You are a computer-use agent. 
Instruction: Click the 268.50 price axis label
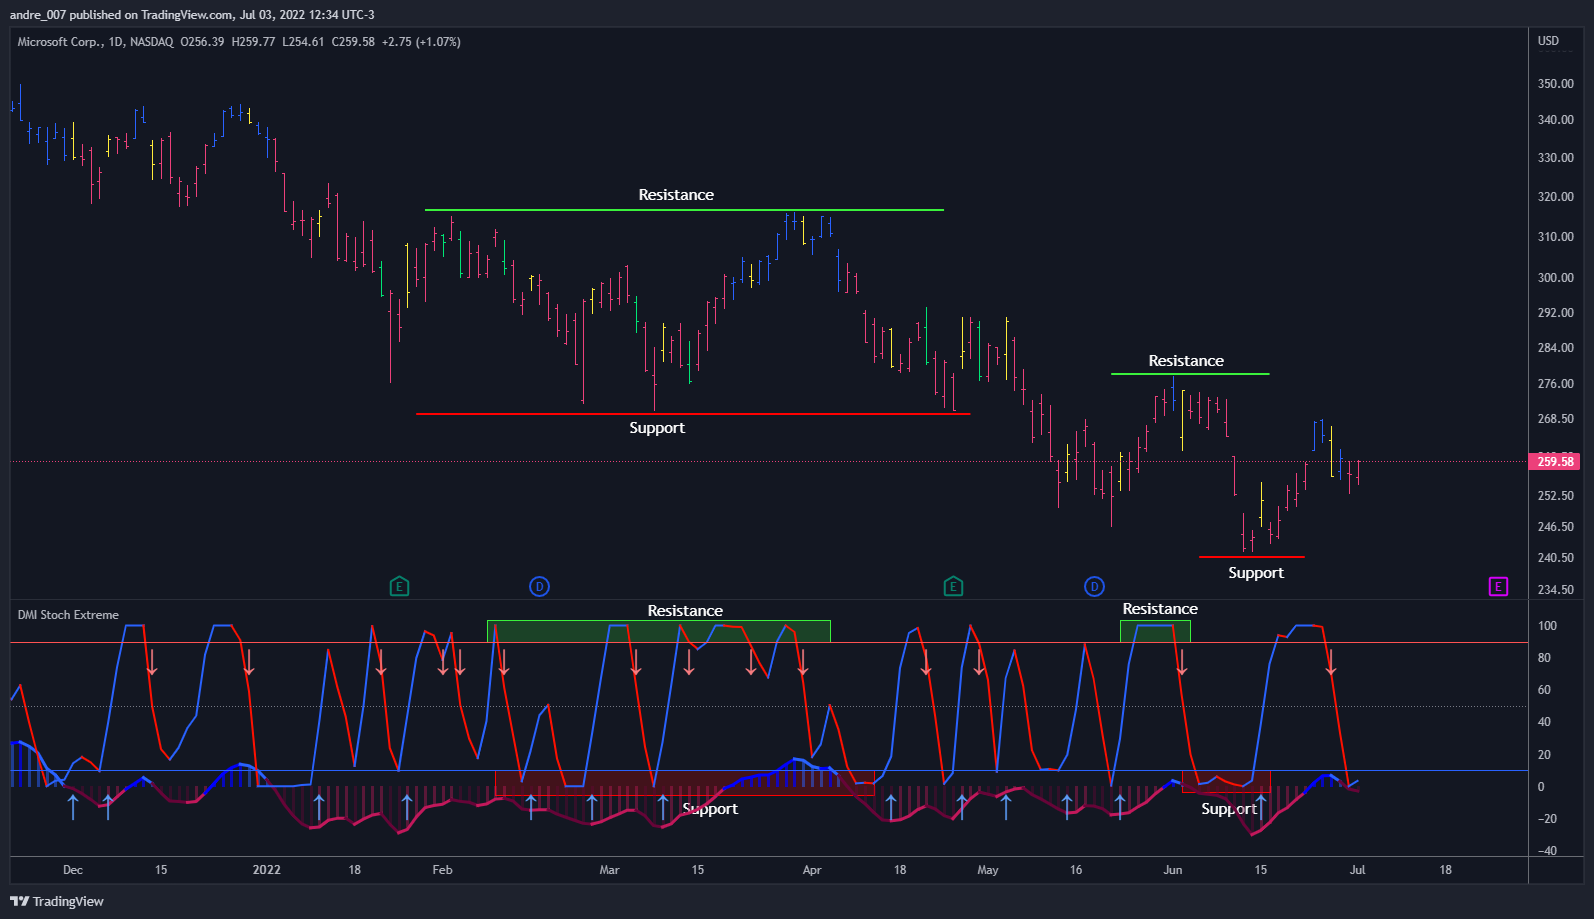click(x=1556, y=419)
